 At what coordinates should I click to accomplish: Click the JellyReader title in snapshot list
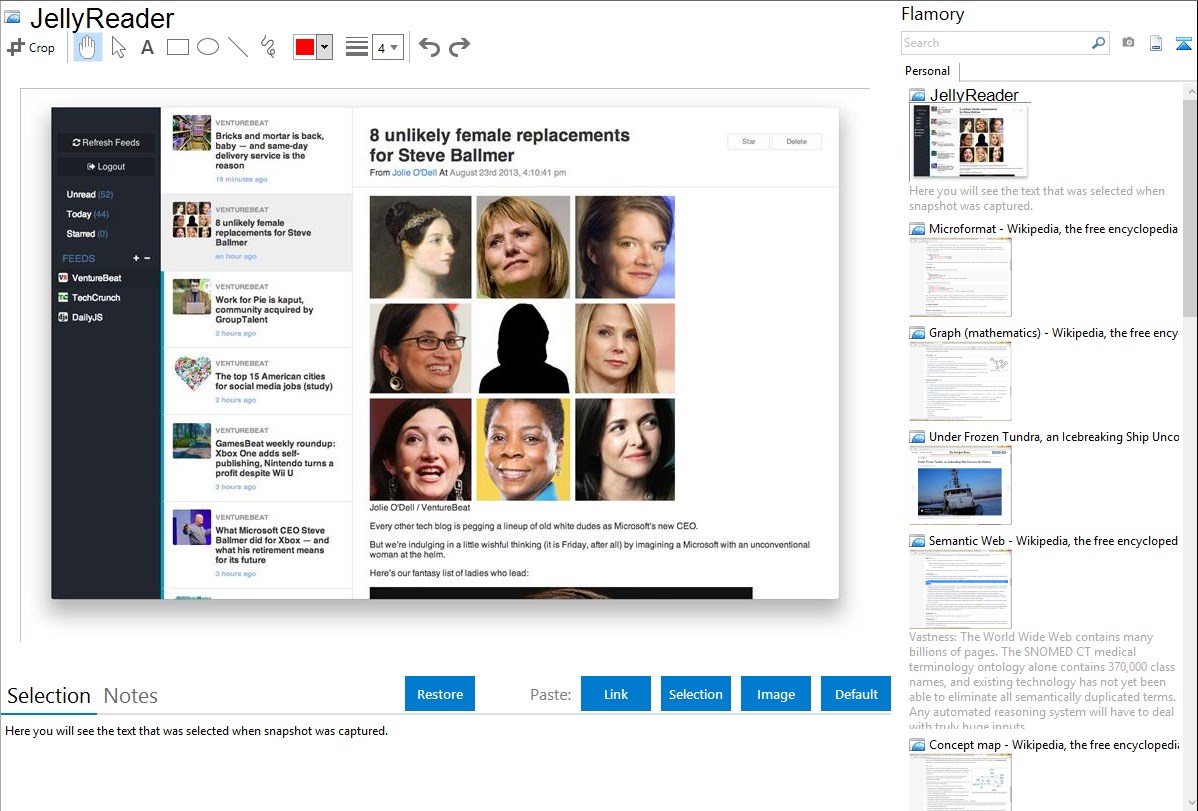(974, 95)
